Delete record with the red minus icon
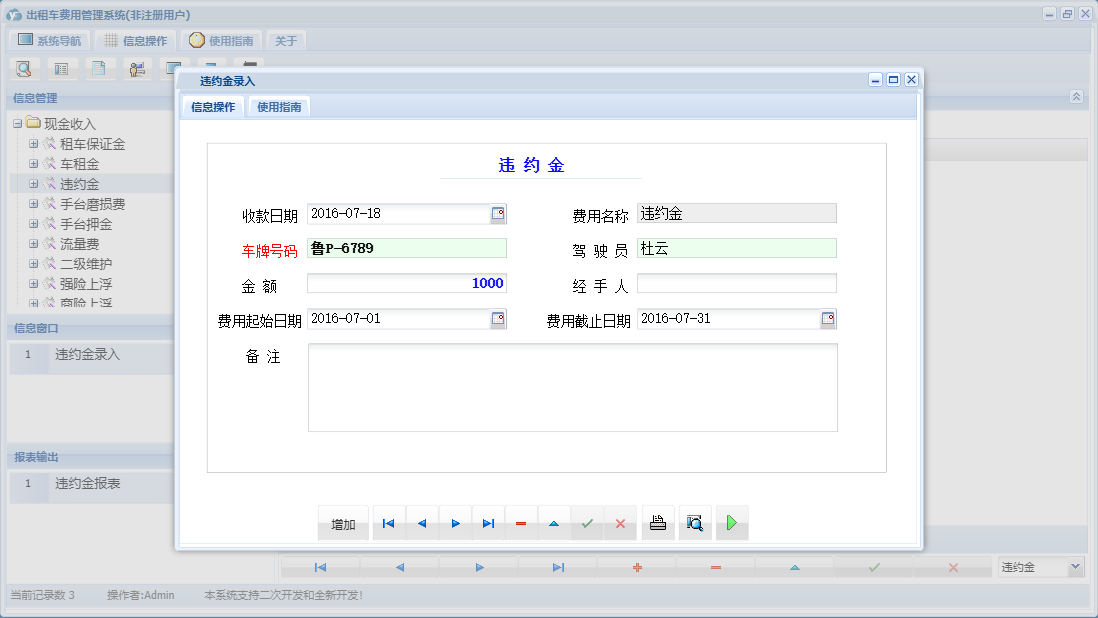This screenshot has height=618, width=1098. [x=521, y=522]
